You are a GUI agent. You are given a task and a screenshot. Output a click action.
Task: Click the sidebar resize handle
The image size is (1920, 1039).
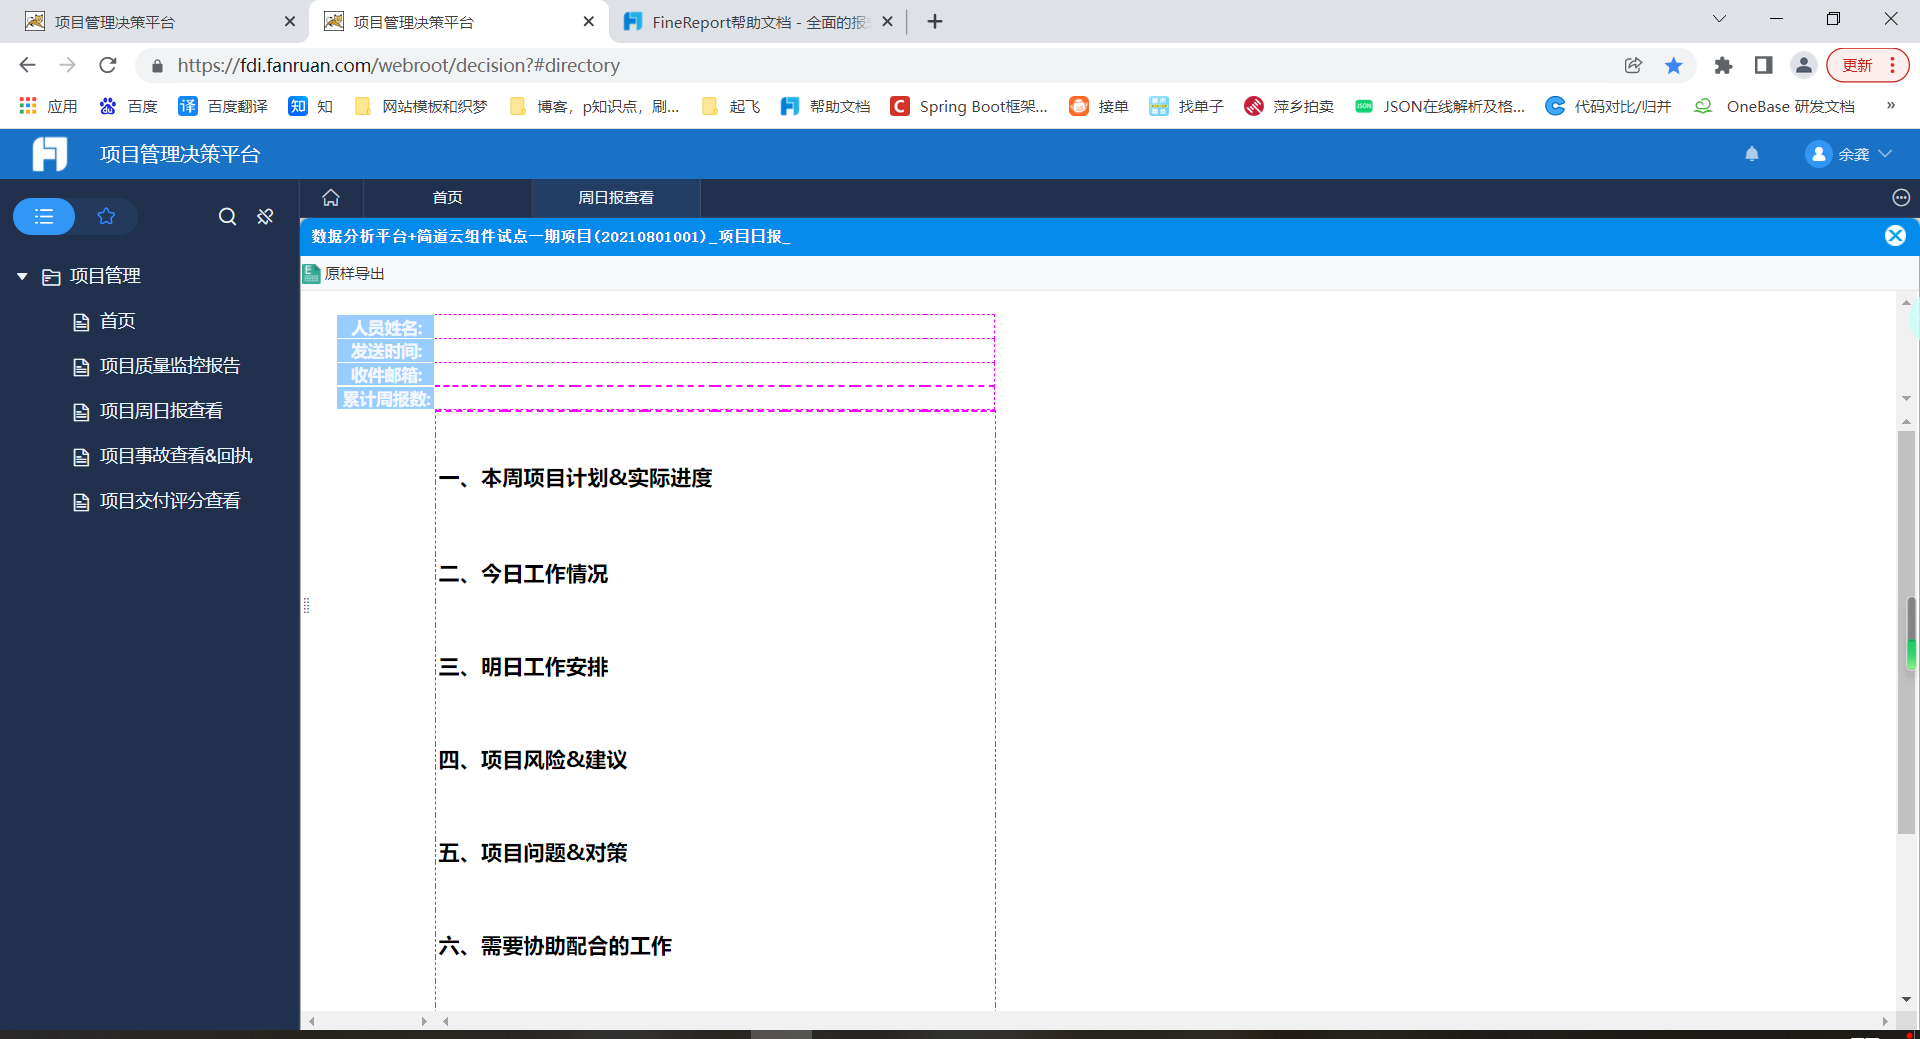[x=306, y=605]
